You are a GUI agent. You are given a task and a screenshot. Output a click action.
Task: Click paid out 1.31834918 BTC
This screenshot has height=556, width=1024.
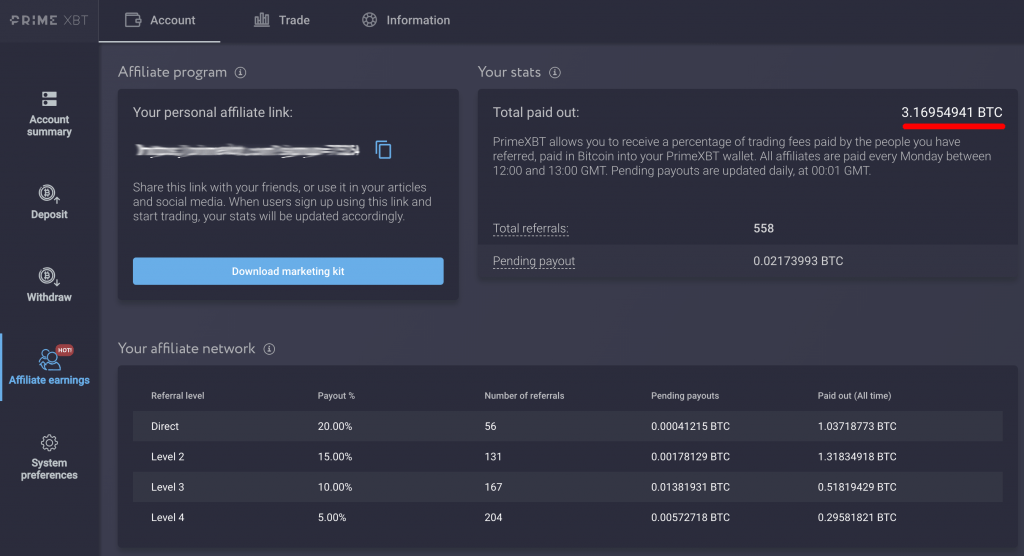(857, 457)
